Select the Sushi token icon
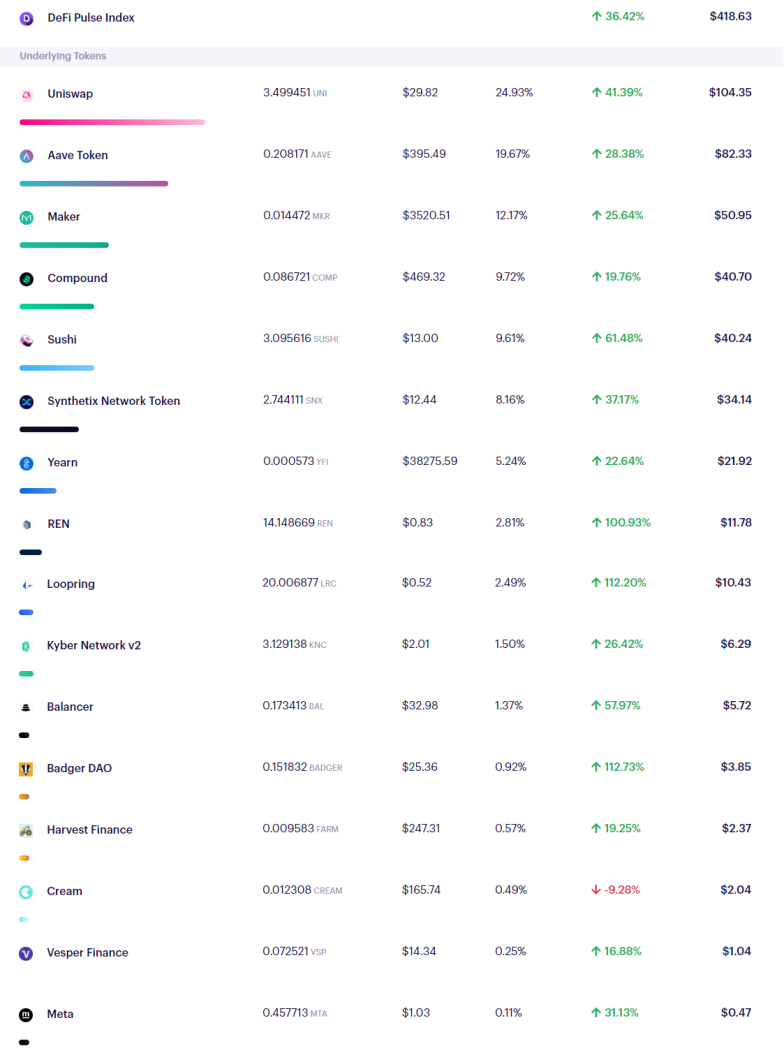This screenshot has width=784, height=1062. point(26,341)
